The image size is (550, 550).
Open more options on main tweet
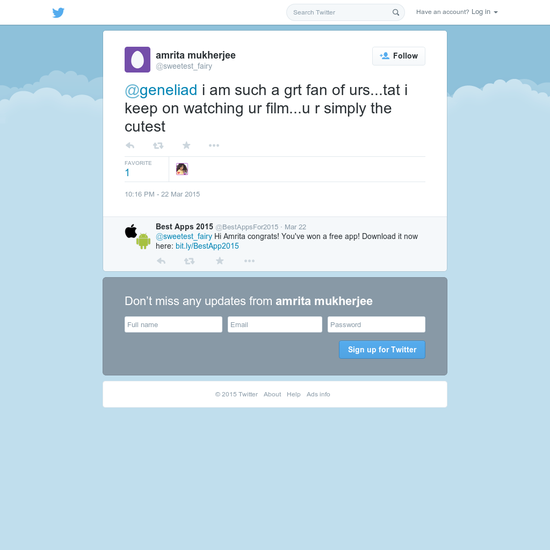214,145
